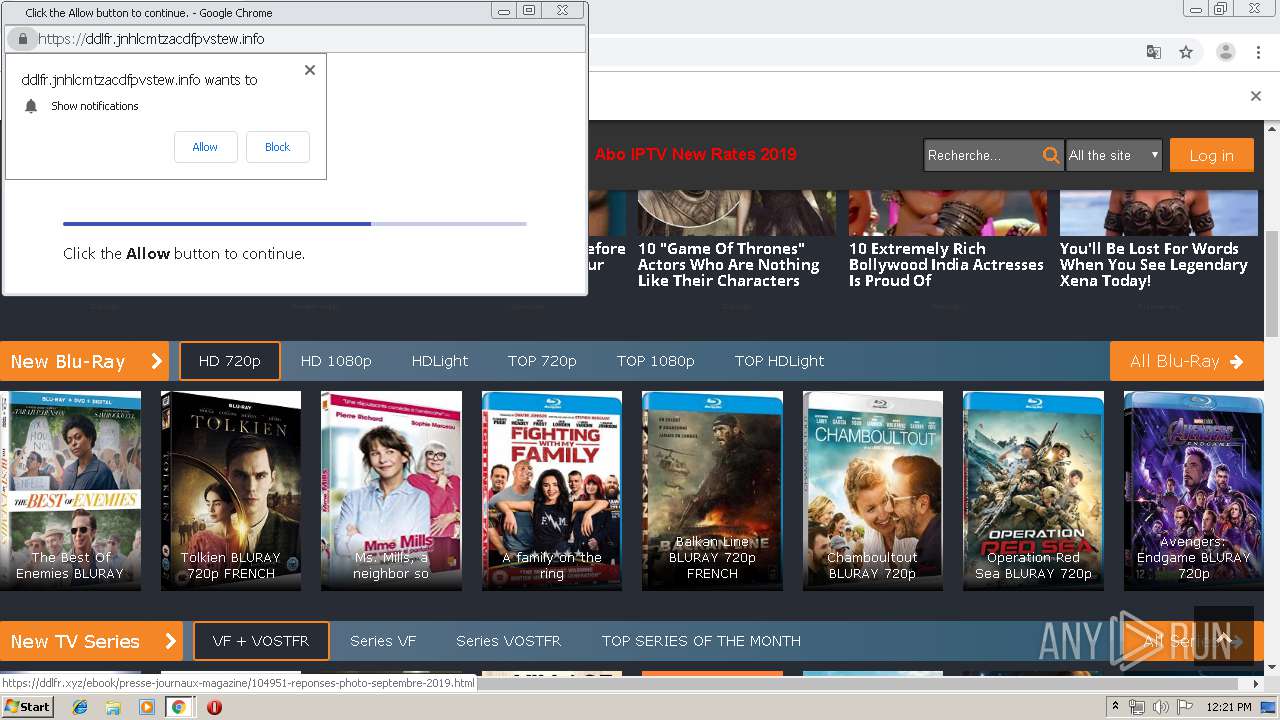Click the red Opera-style taskbar icon
Viewport: 1280px width, 720px height.
click(214, 707)
